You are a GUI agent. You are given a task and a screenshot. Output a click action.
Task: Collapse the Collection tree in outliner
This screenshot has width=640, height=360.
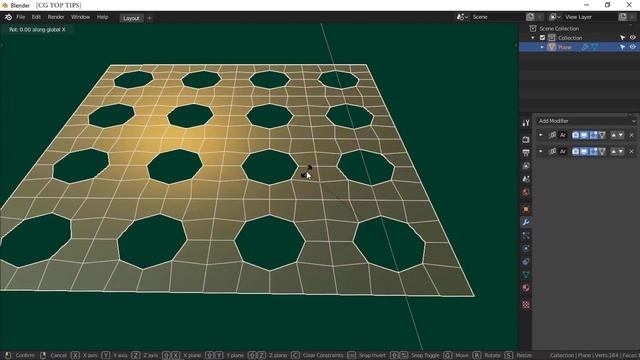533,38
